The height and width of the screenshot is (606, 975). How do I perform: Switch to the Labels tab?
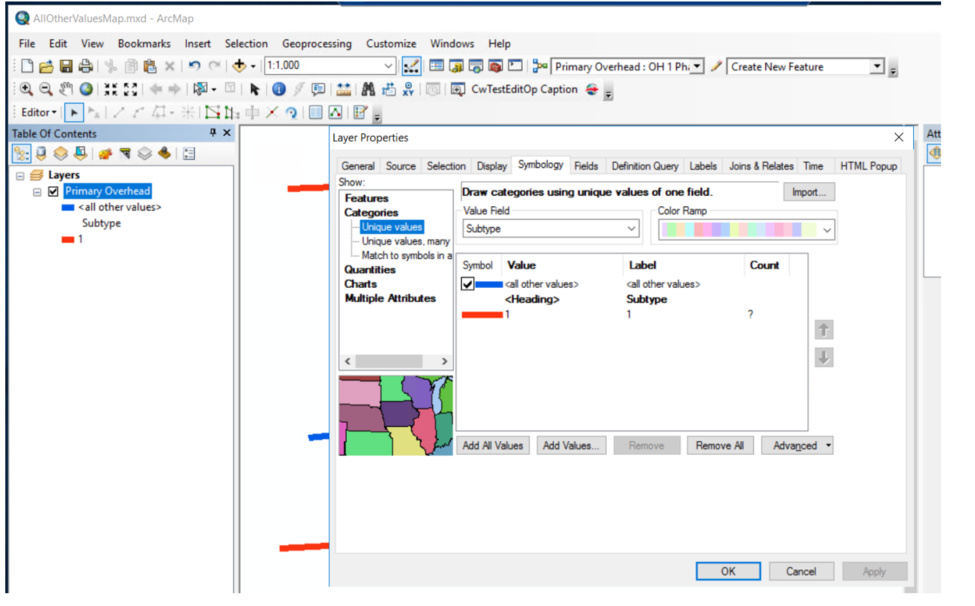pyautogui.click(x=703, y=166)
